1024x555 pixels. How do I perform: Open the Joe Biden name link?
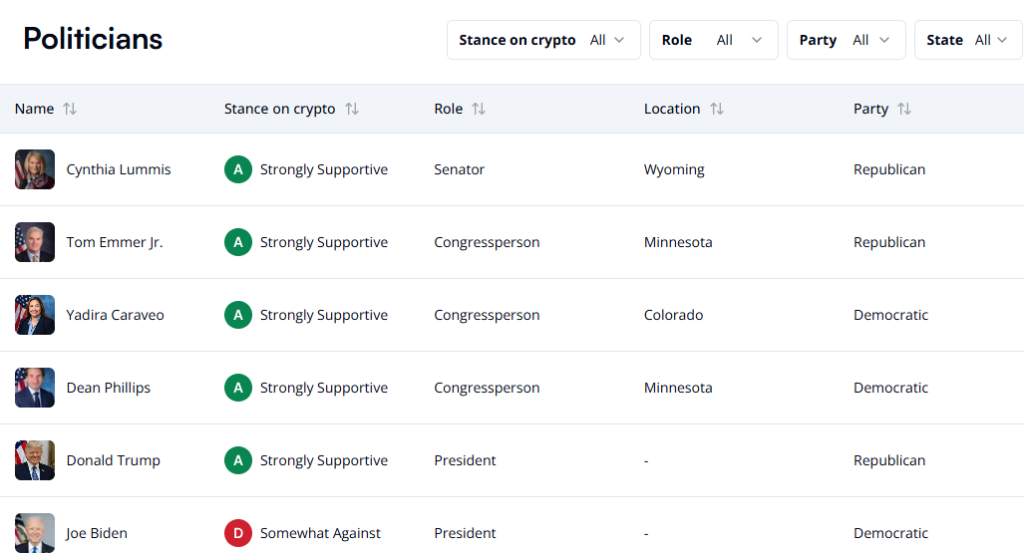tap(97, 533)
